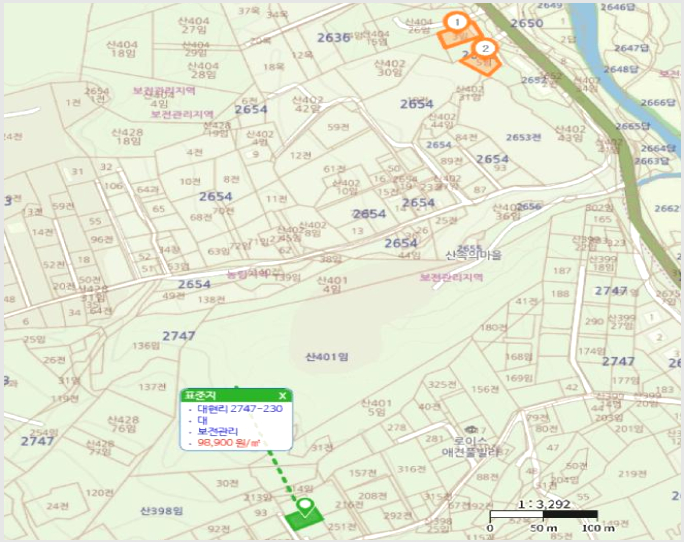Image resolution: width=684 pixels, height=542 pixels.
Task: Click parcel label 산428 18임
Action: pos(127,137)
